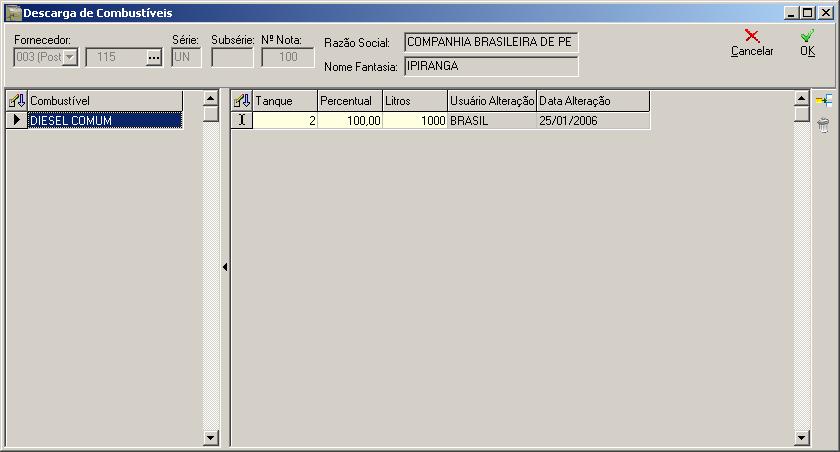Viewport: 840px width, 452px height.
Task: Click the Tanque cell with value 2
Action: click(285, 120)
